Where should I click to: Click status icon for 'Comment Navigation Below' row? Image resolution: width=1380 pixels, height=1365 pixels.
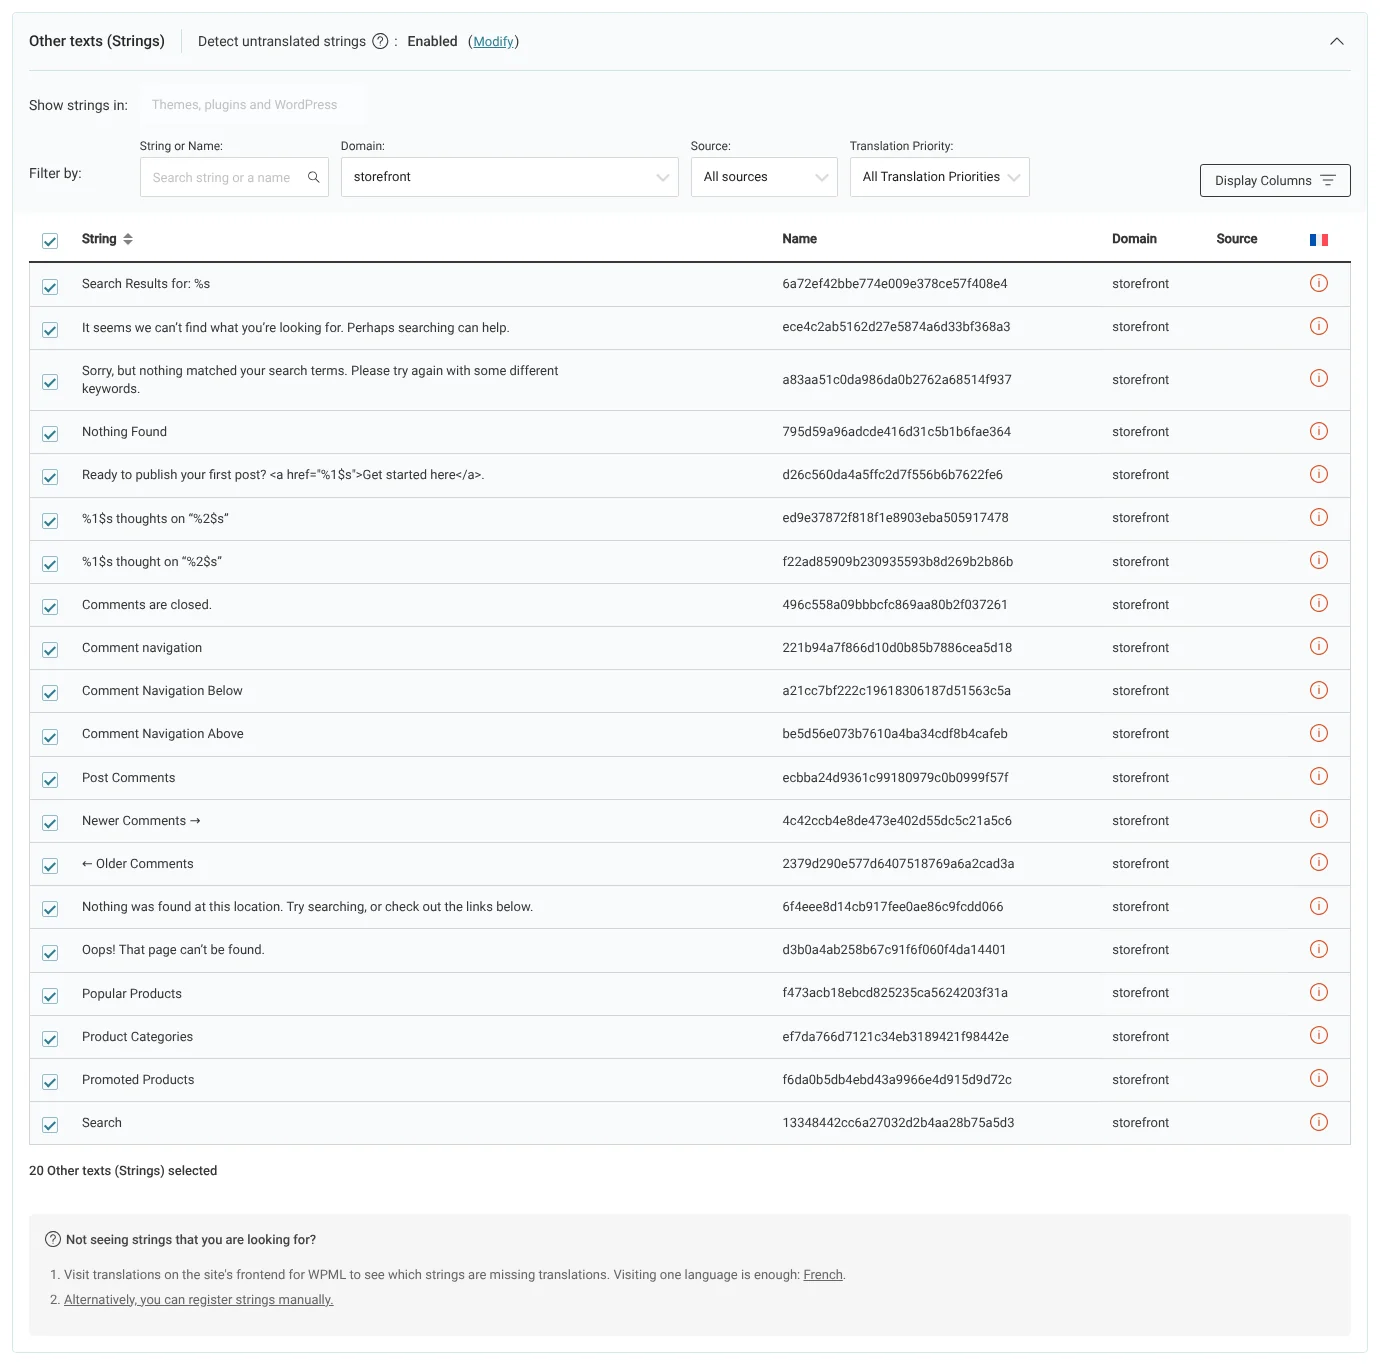1319,690
